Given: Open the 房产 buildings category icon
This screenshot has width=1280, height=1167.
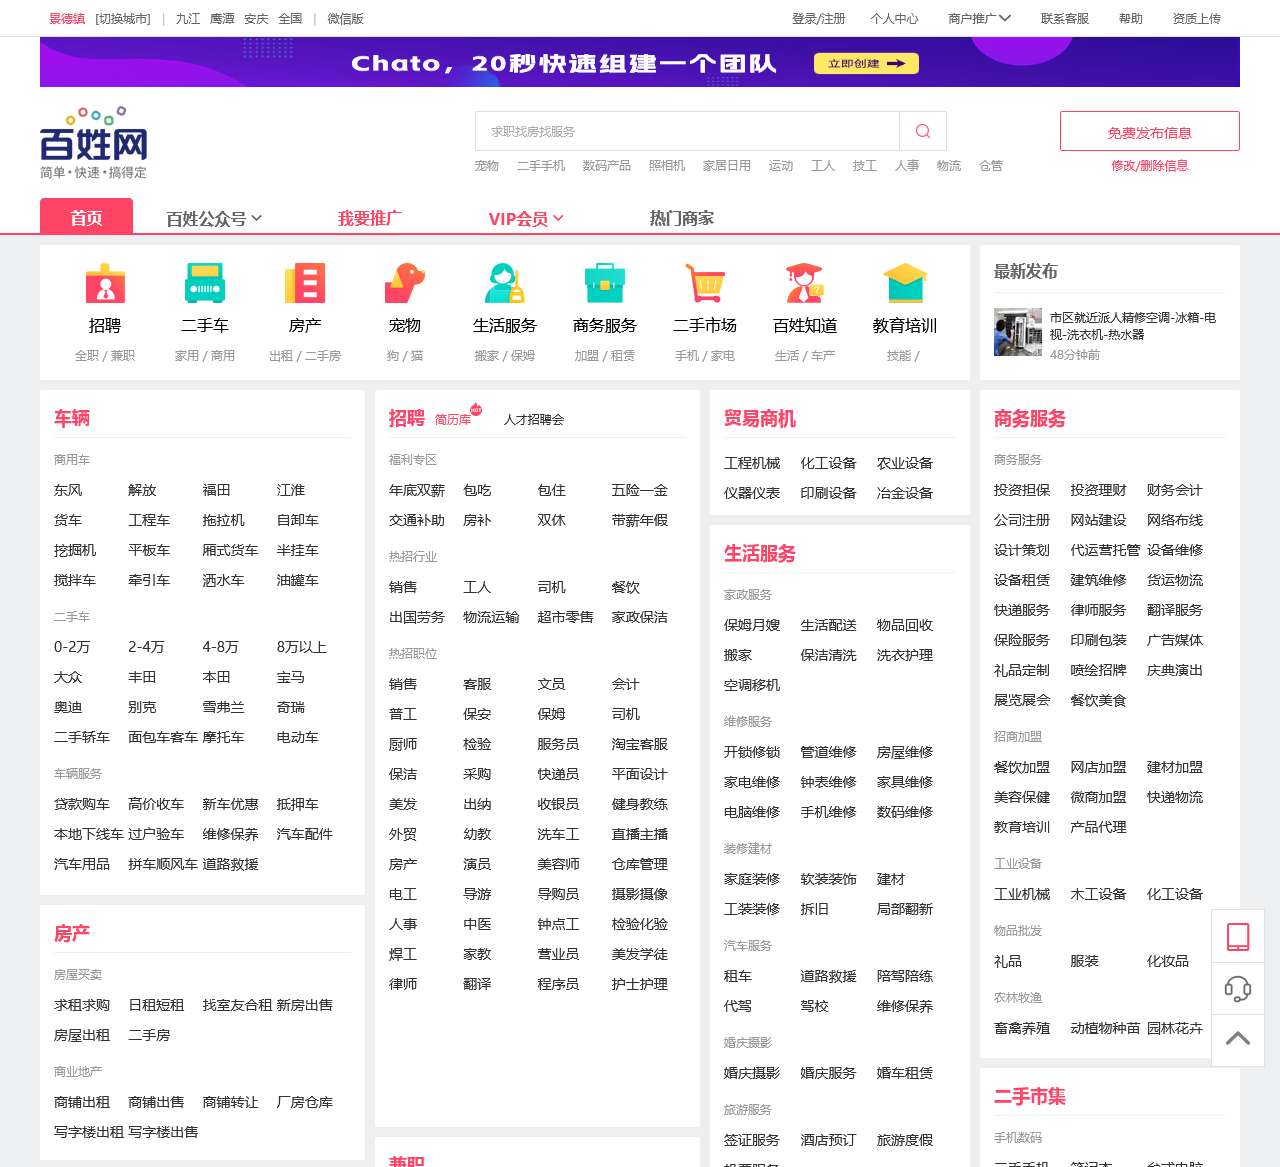Looking at the screenshot, I should point(306,285).
